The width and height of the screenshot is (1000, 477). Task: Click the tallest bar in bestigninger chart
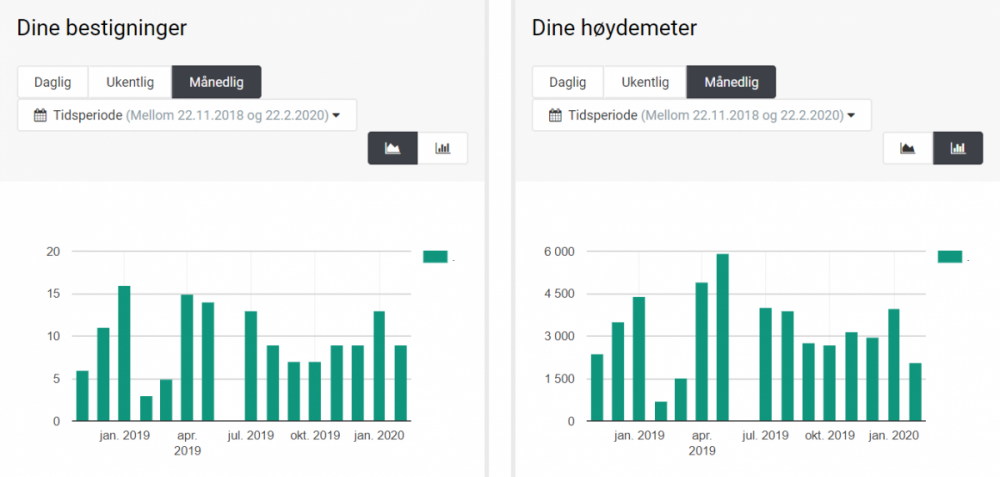tap(124, 353)
